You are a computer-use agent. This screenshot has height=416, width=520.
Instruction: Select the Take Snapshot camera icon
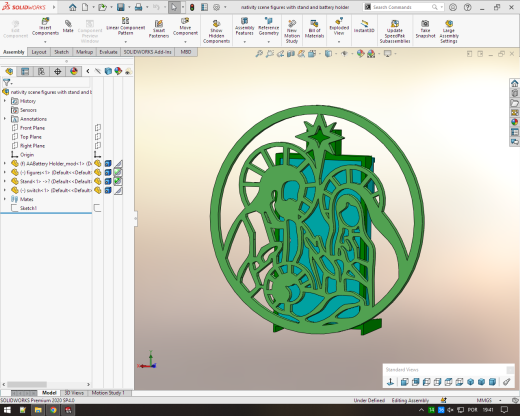click(x=425, y=23)
